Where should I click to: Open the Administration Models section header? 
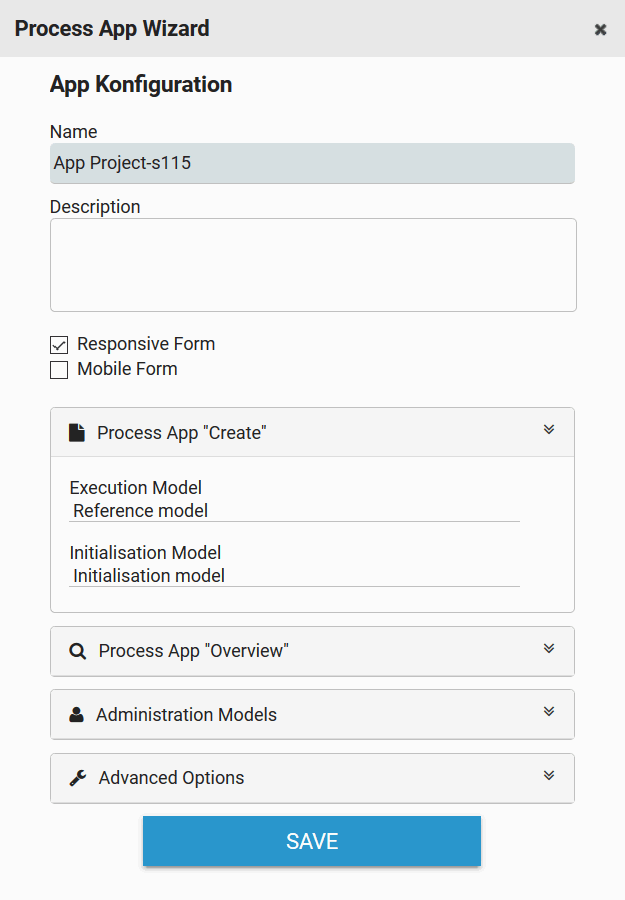coord(186,715)
